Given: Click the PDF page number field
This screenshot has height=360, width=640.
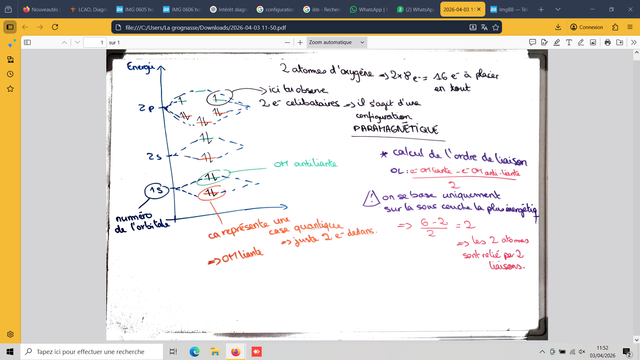Looking at the screenshot, I should pyautogui.click(x=95, y=42).
